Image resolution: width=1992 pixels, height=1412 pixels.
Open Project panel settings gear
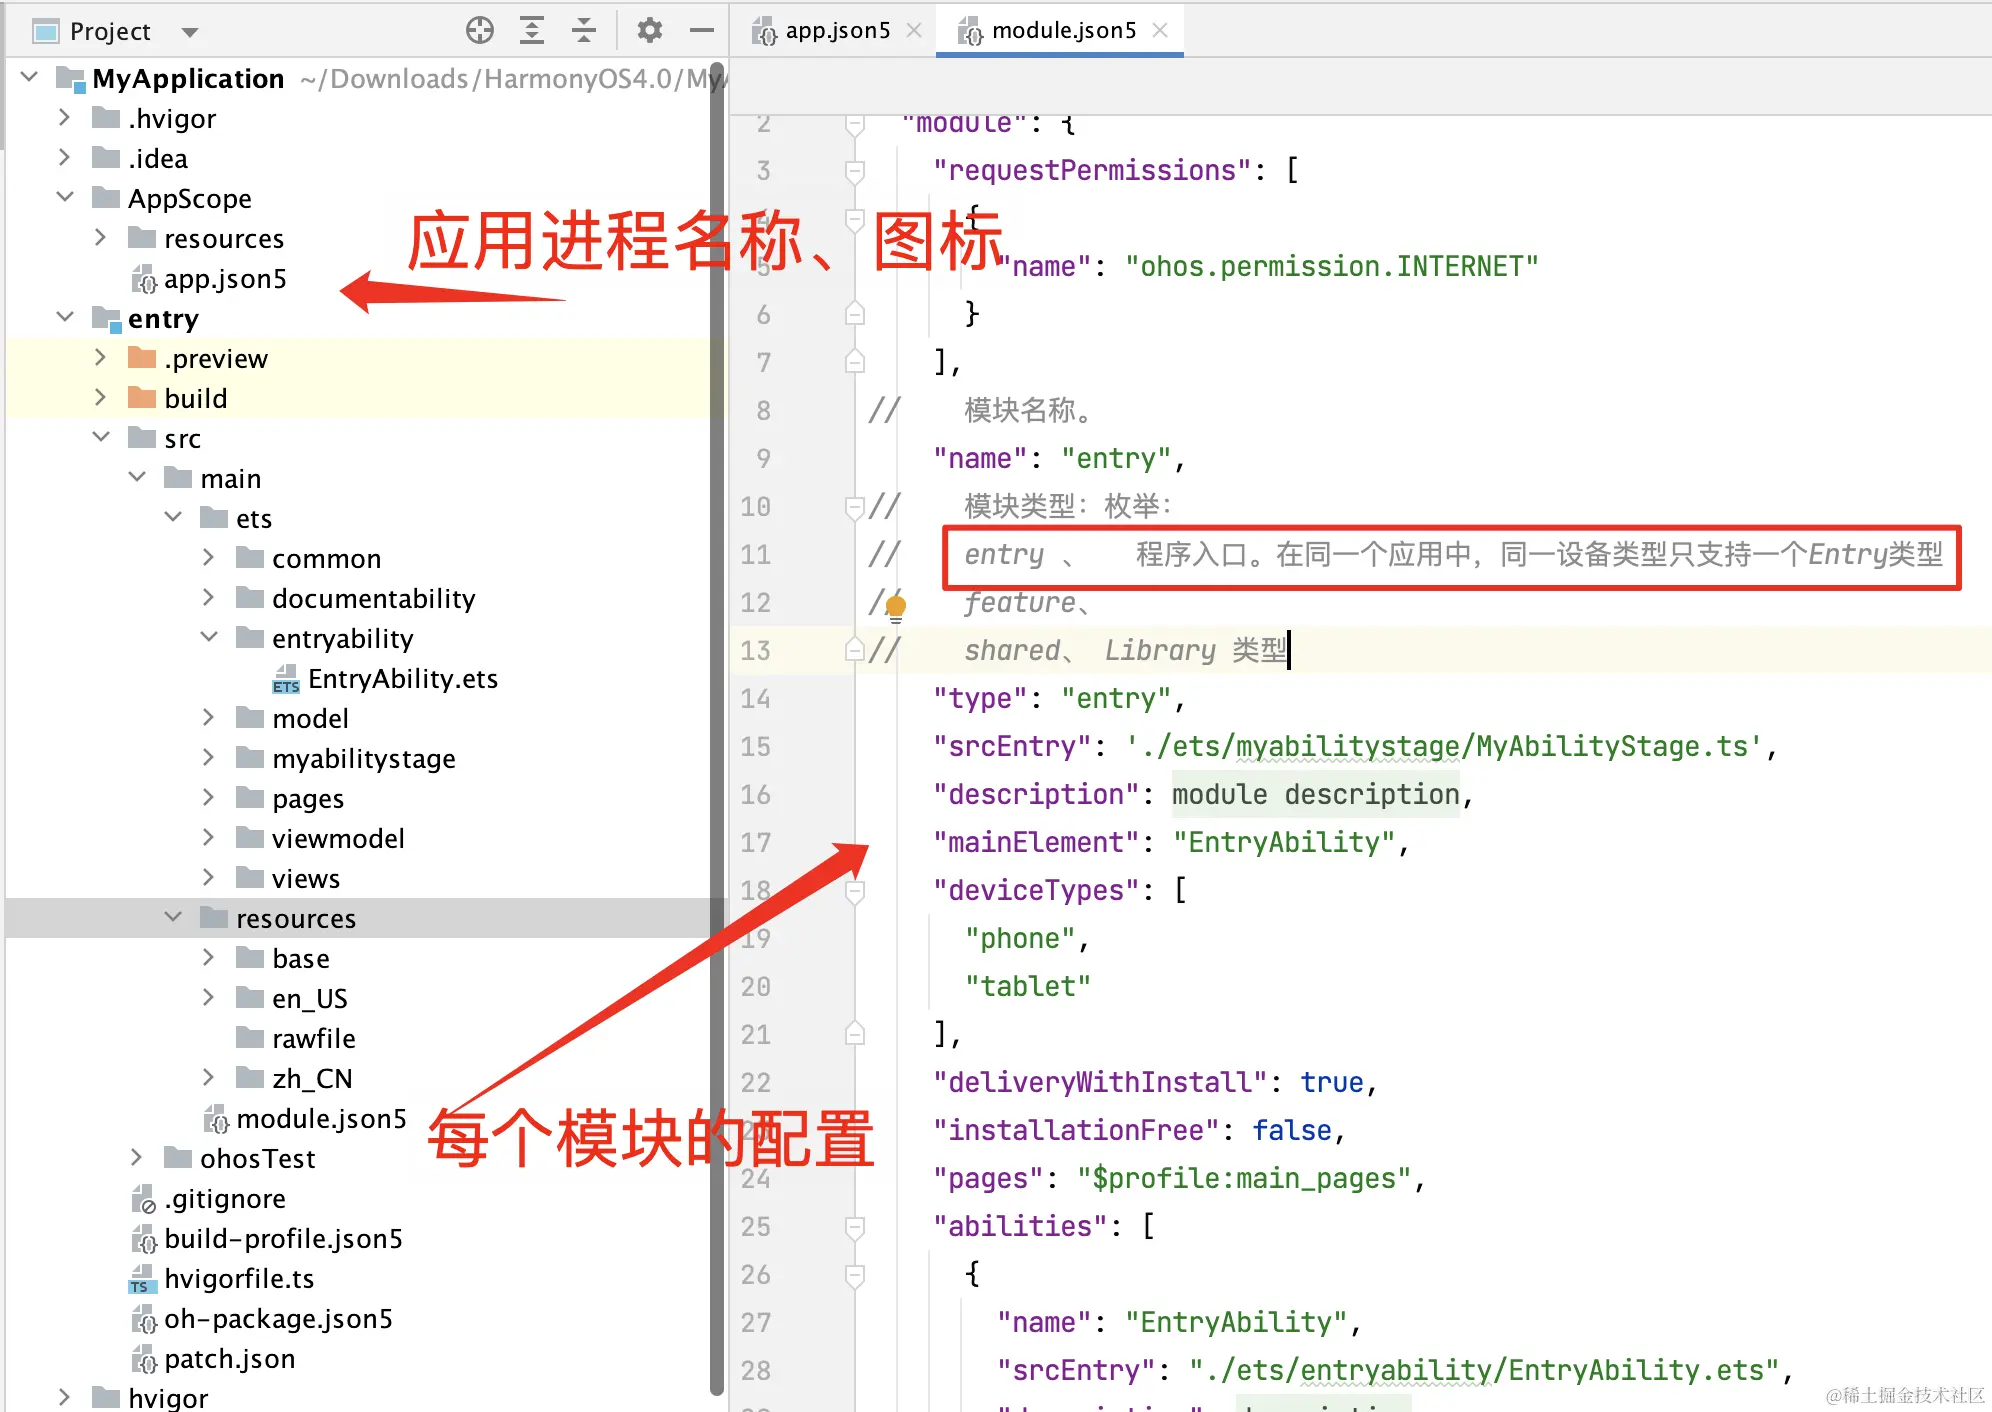(650, 31)
